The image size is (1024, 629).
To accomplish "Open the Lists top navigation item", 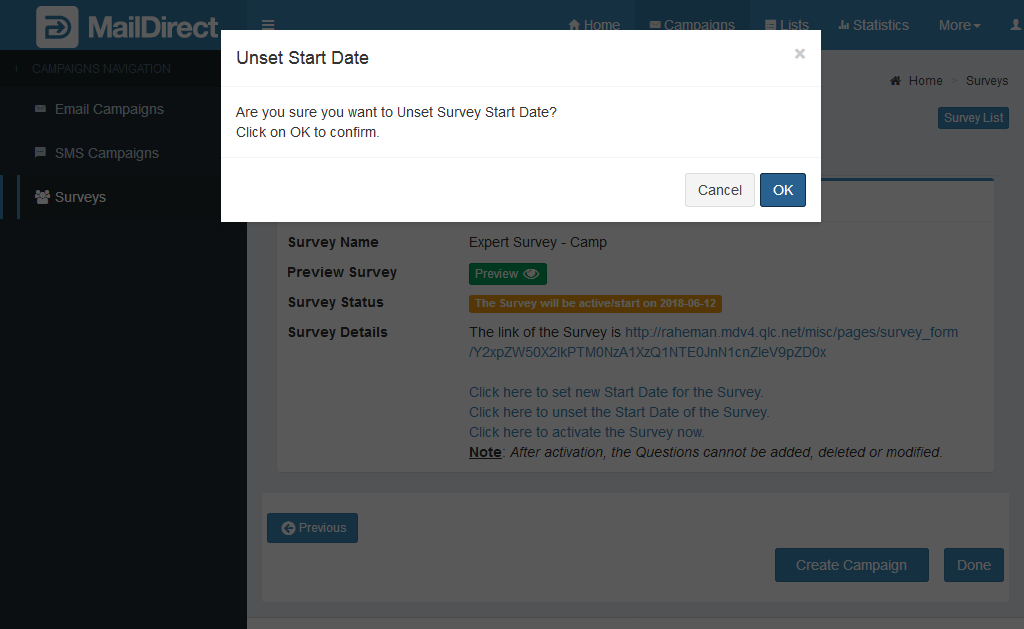I will click(787, 25).
